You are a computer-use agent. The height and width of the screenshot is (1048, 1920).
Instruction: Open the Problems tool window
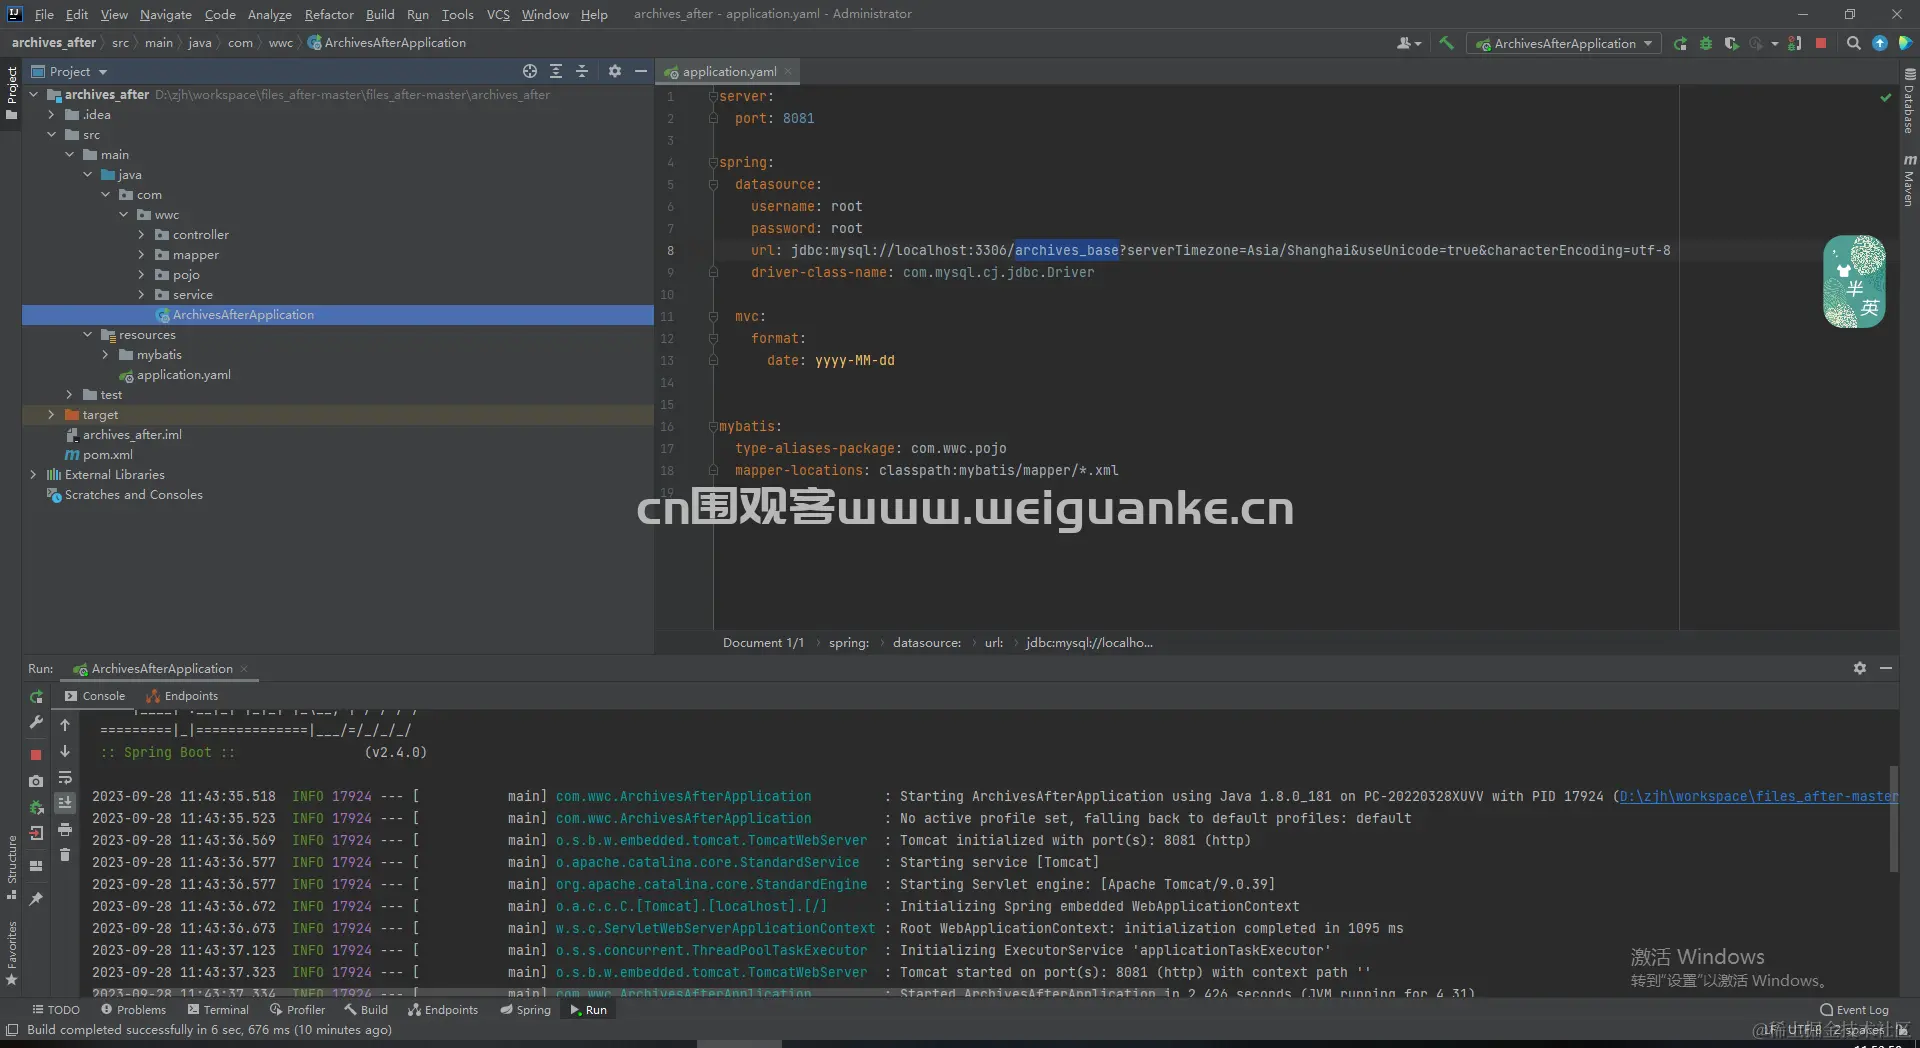[x=133, y=1010]
